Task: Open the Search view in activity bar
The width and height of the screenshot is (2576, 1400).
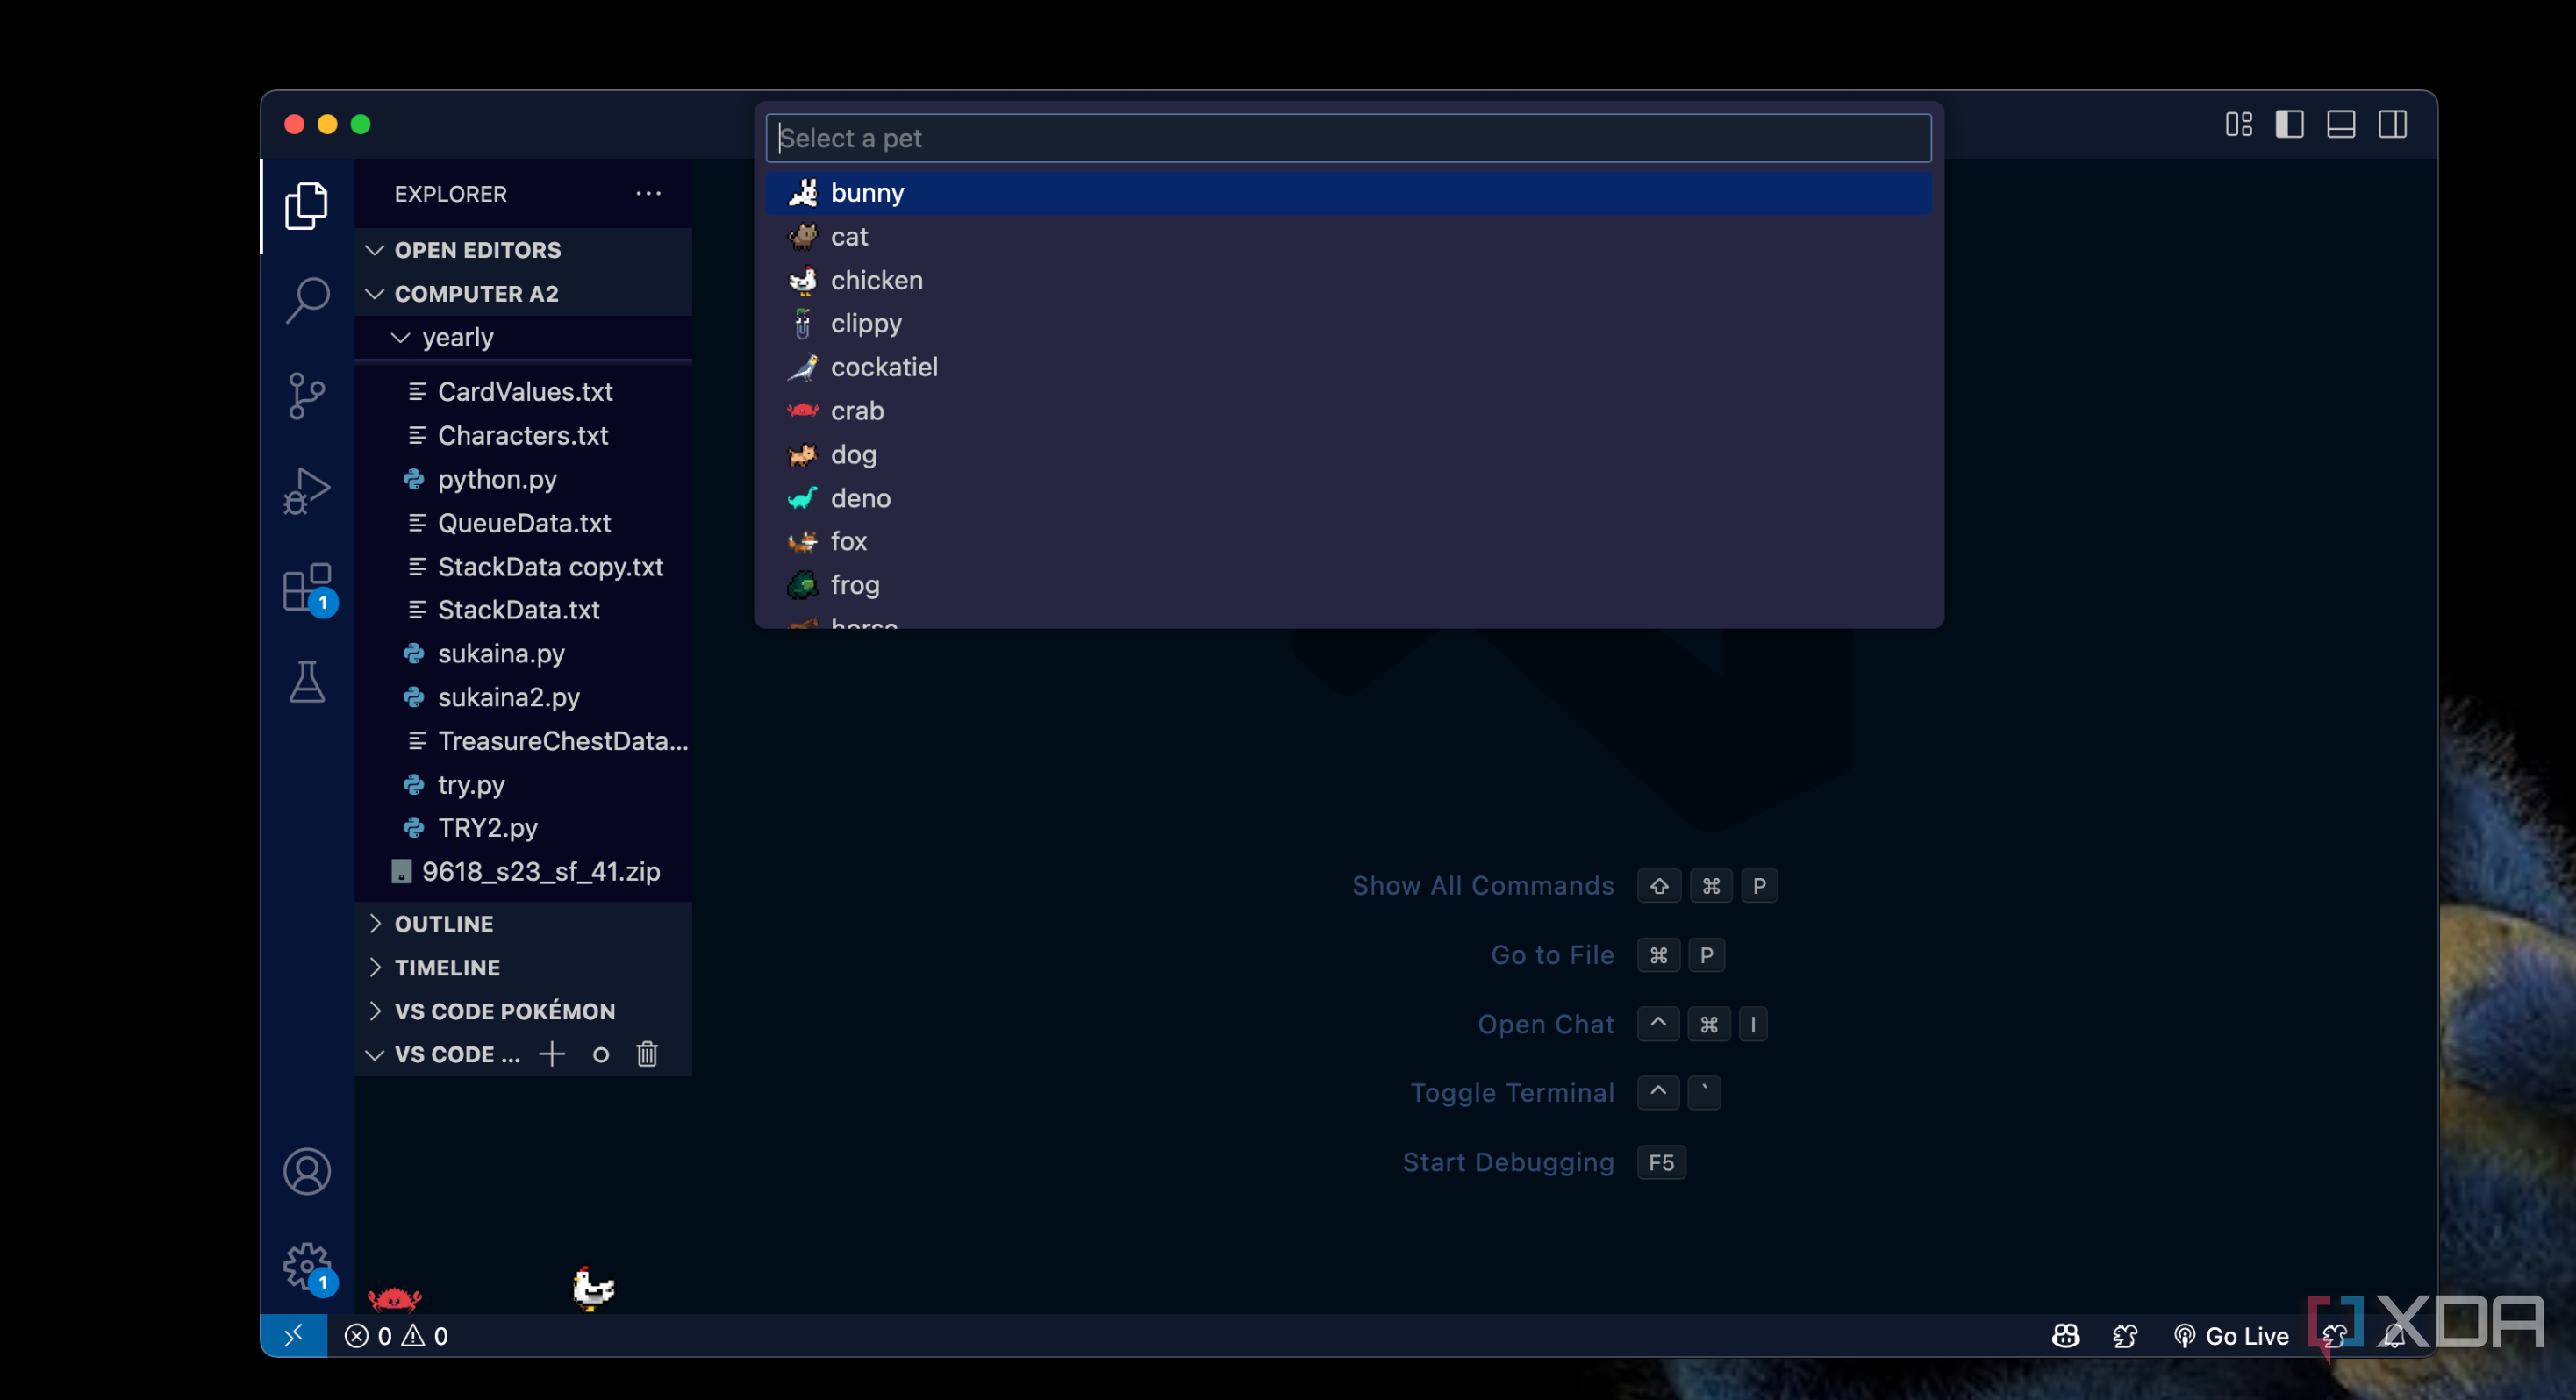Action: 307,299
